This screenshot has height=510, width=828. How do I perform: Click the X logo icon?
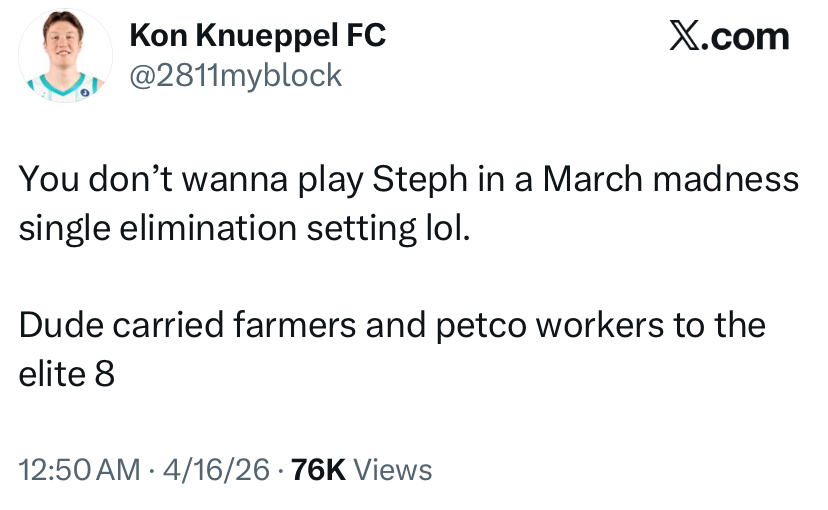pos(685,35)
